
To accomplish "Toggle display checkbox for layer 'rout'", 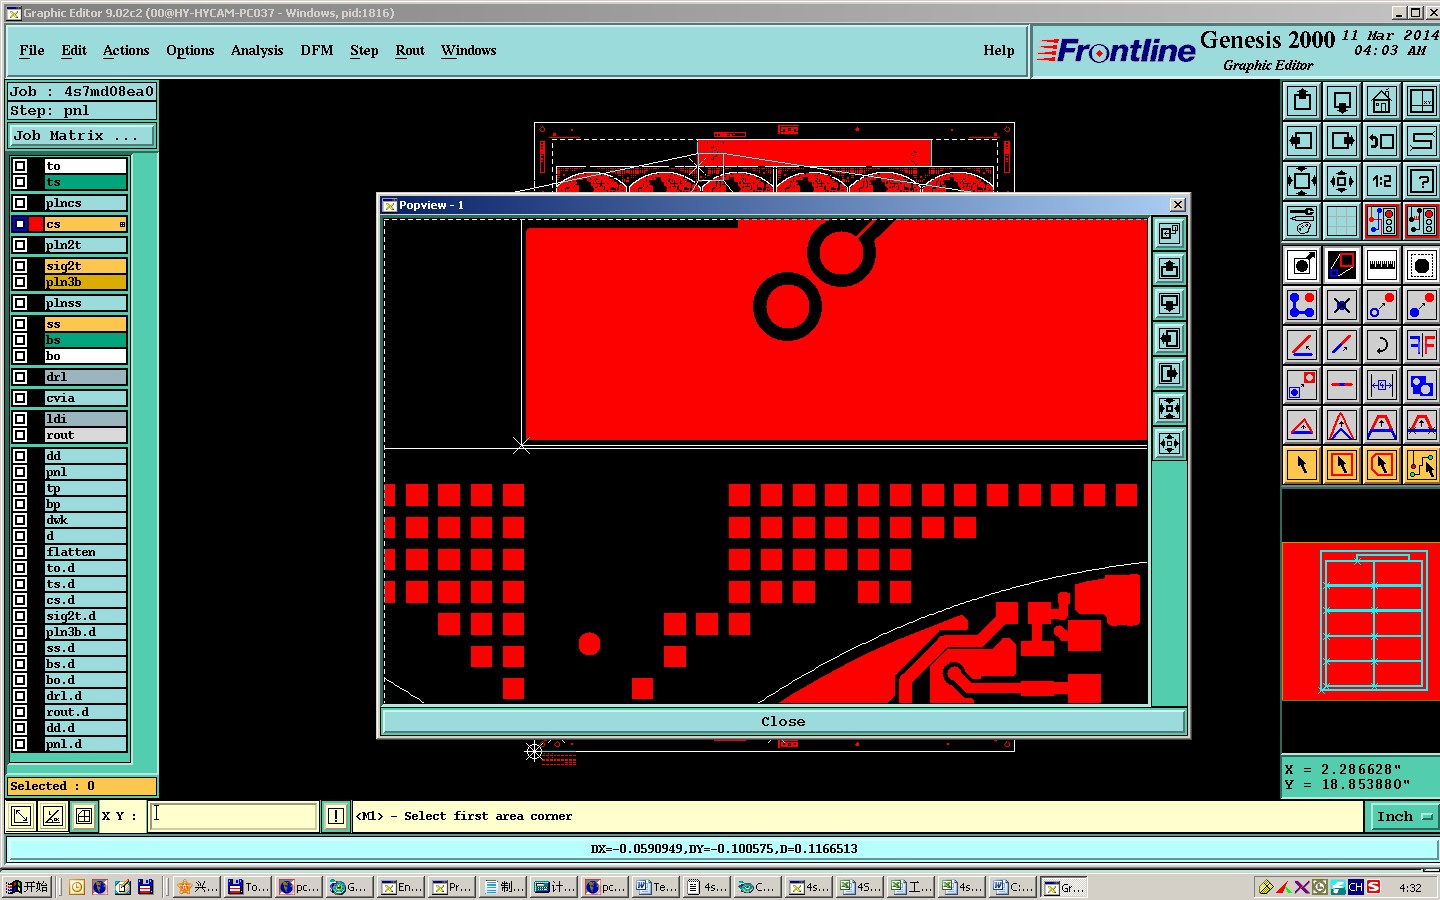I will click(x=20, y=435).
